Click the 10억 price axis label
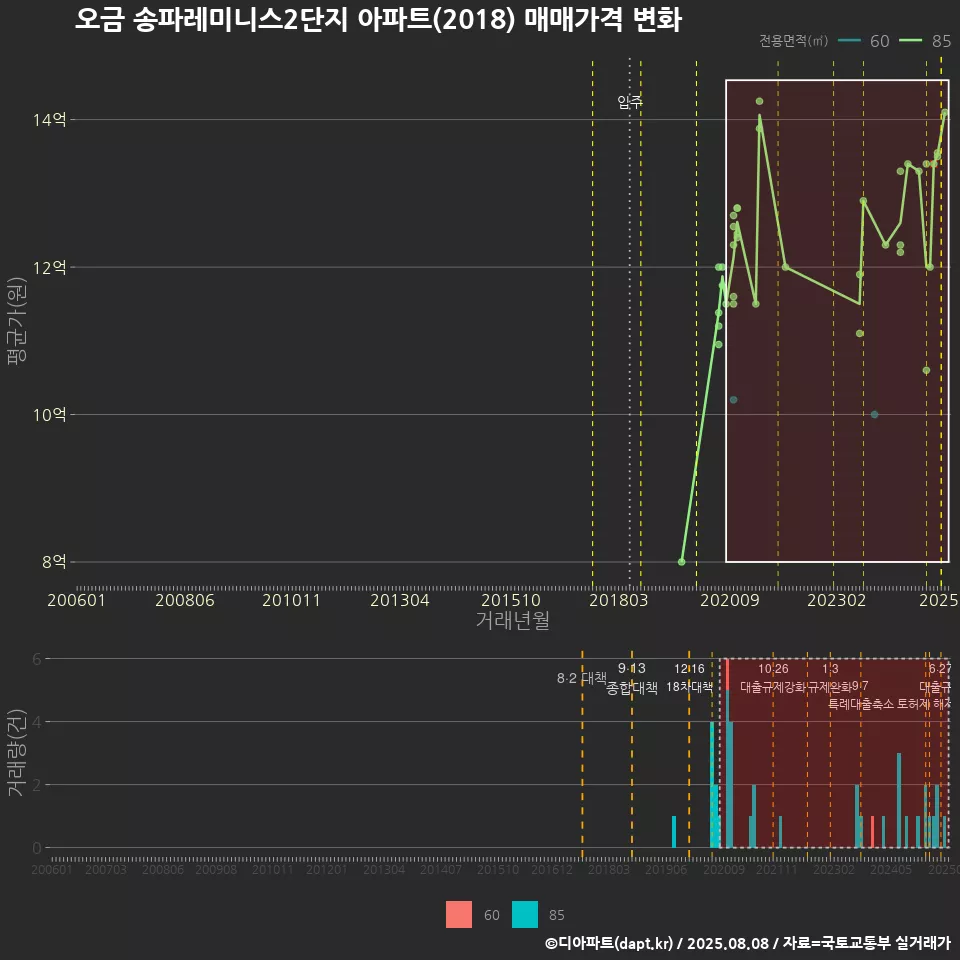Viewport: 960px width, 960px height. [x=50, y=414]
